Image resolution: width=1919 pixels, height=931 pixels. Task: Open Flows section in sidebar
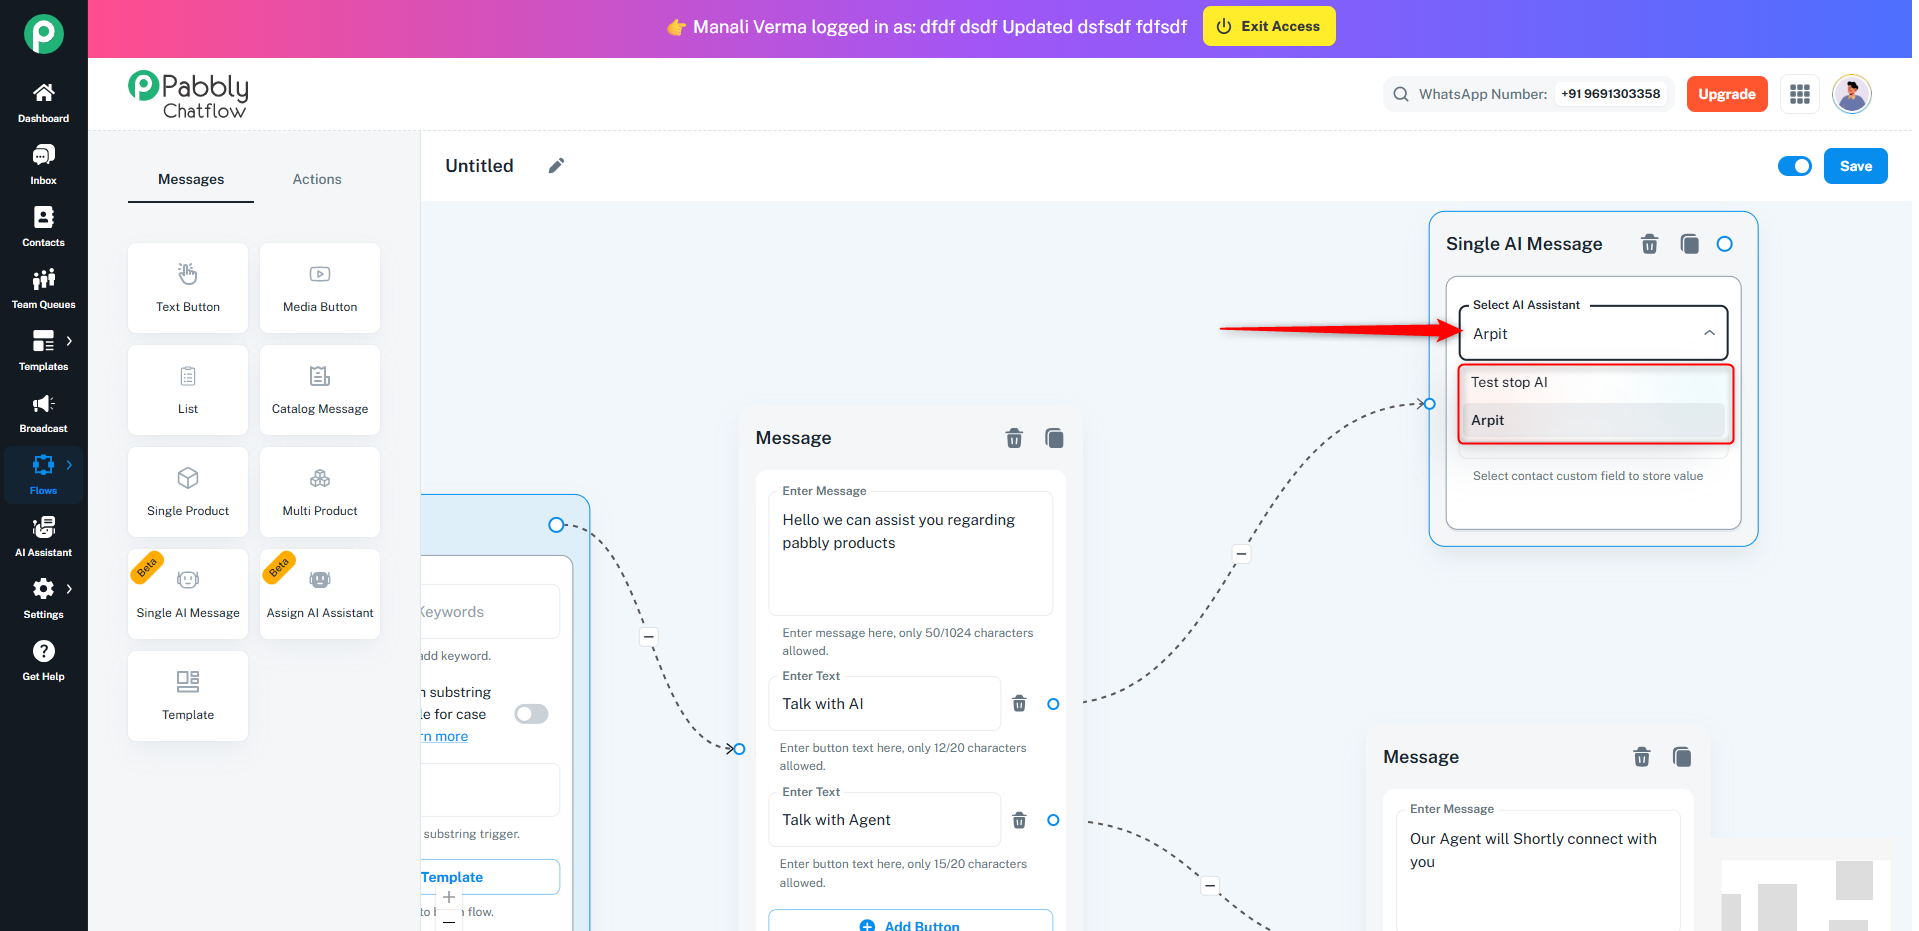43,475
